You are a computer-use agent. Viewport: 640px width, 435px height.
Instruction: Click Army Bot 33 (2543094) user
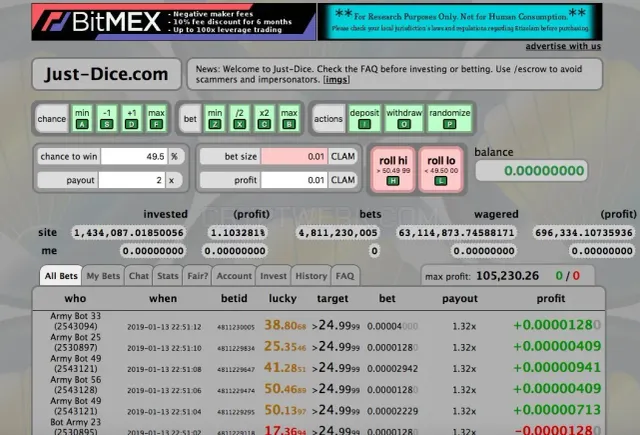point(76,321)
